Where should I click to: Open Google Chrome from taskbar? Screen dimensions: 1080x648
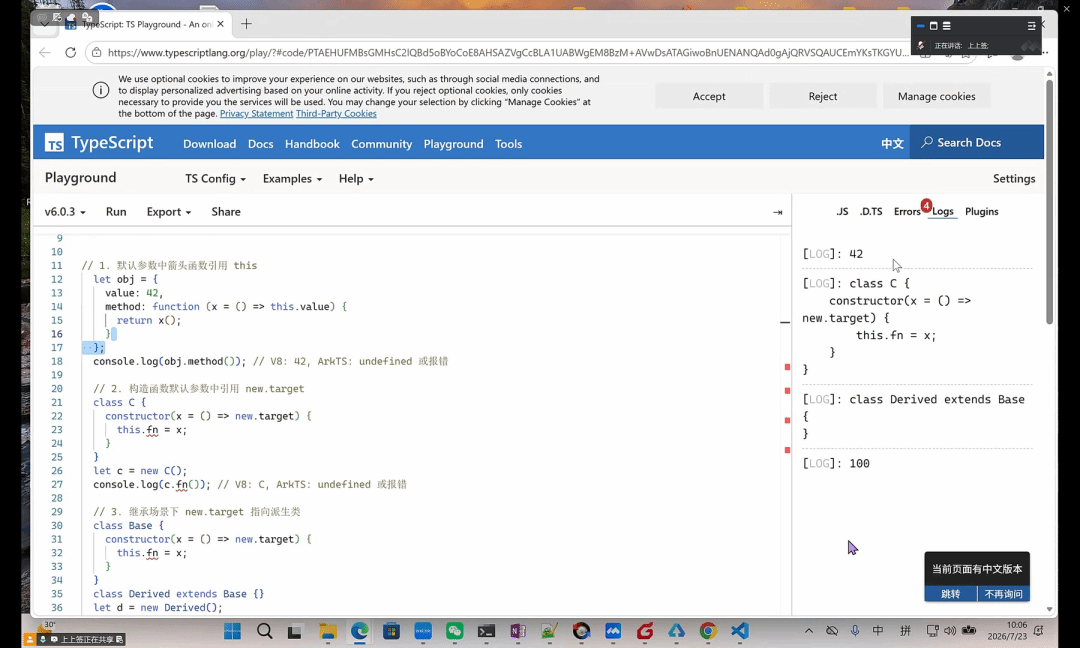tap(707, 631)
